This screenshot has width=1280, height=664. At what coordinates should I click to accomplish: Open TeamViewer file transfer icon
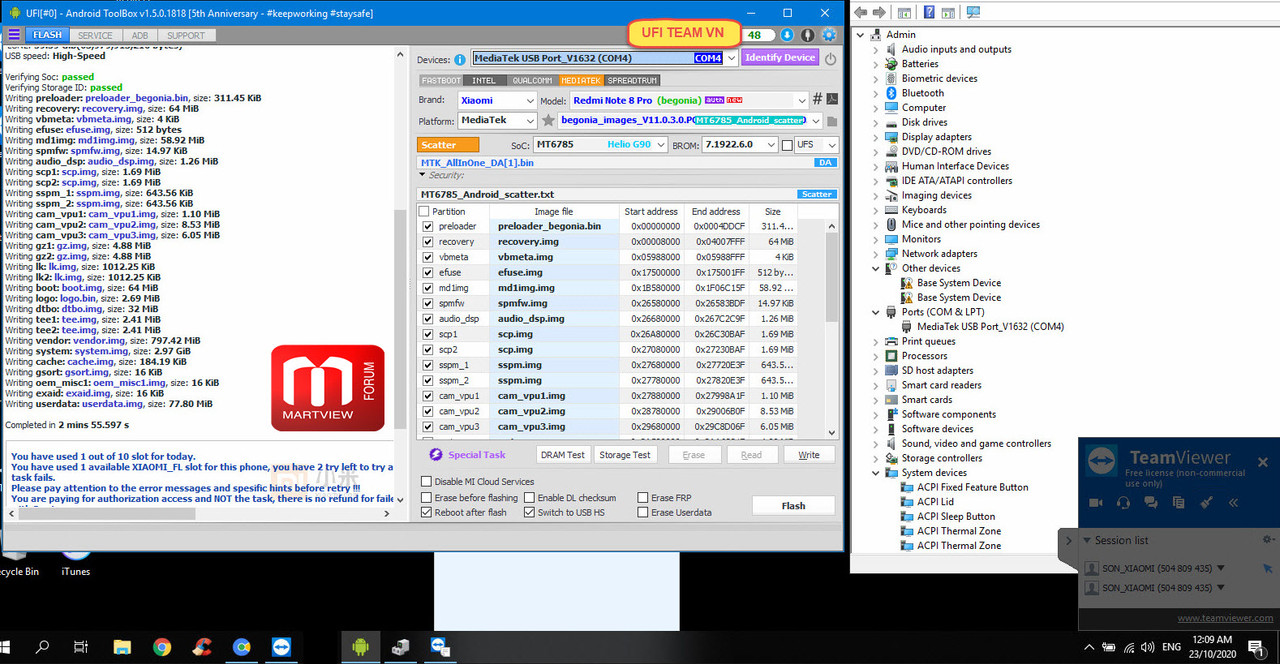pyautogui.click(x=1179, y=502)
